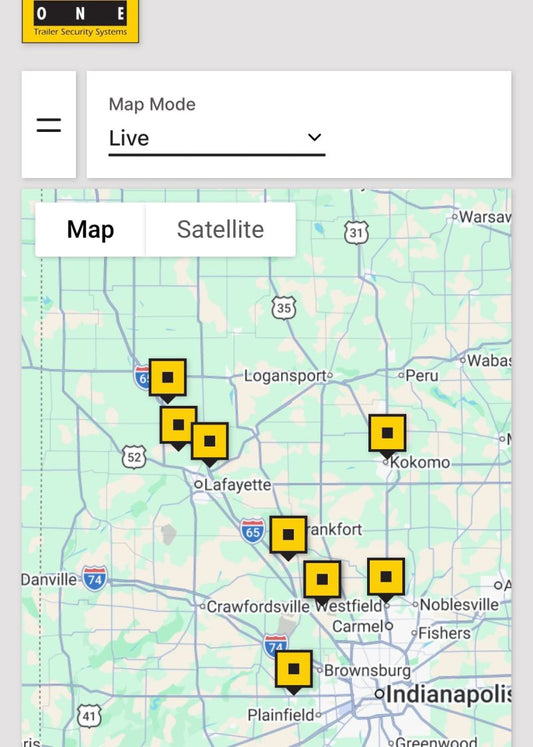Click the Danville city label
Viewport: 533px width, 747px height.
[49, 579]
